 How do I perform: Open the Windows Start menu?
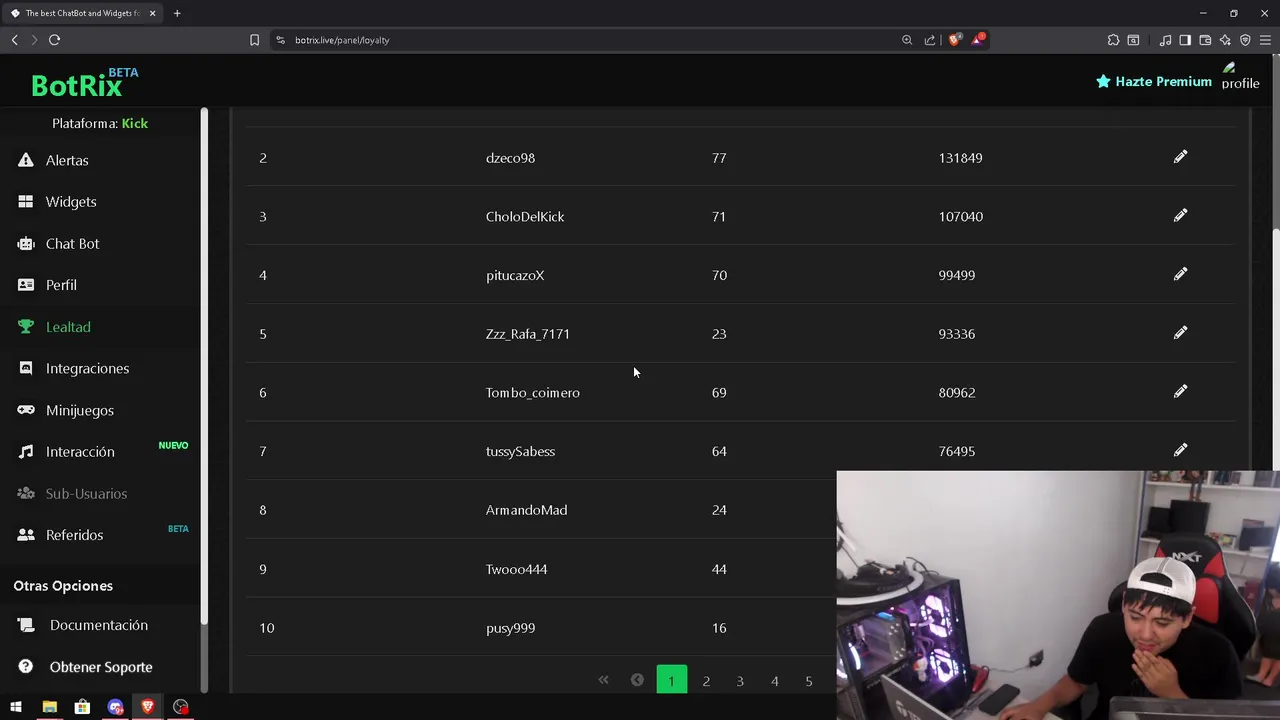[x=16, y=707]
